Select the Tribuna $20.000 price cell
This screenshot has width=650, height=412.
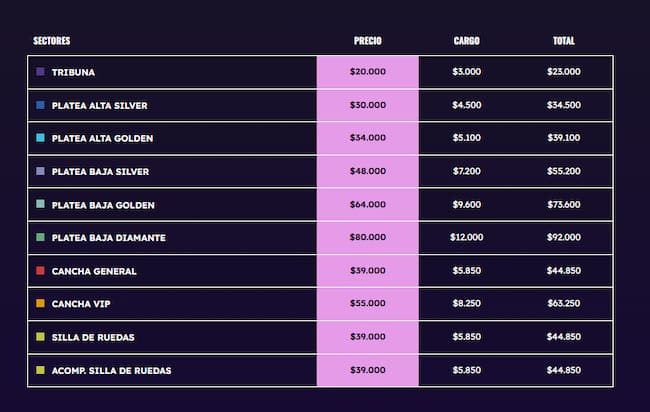point(368,72)
